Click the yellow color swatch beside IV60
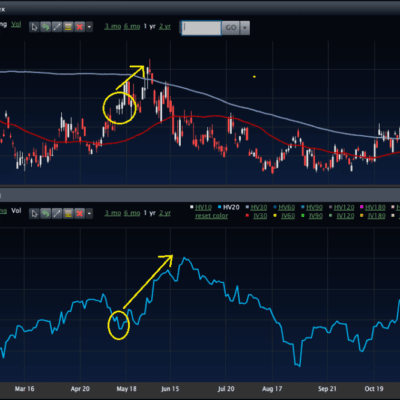400x400 pixels. (275, 216)
